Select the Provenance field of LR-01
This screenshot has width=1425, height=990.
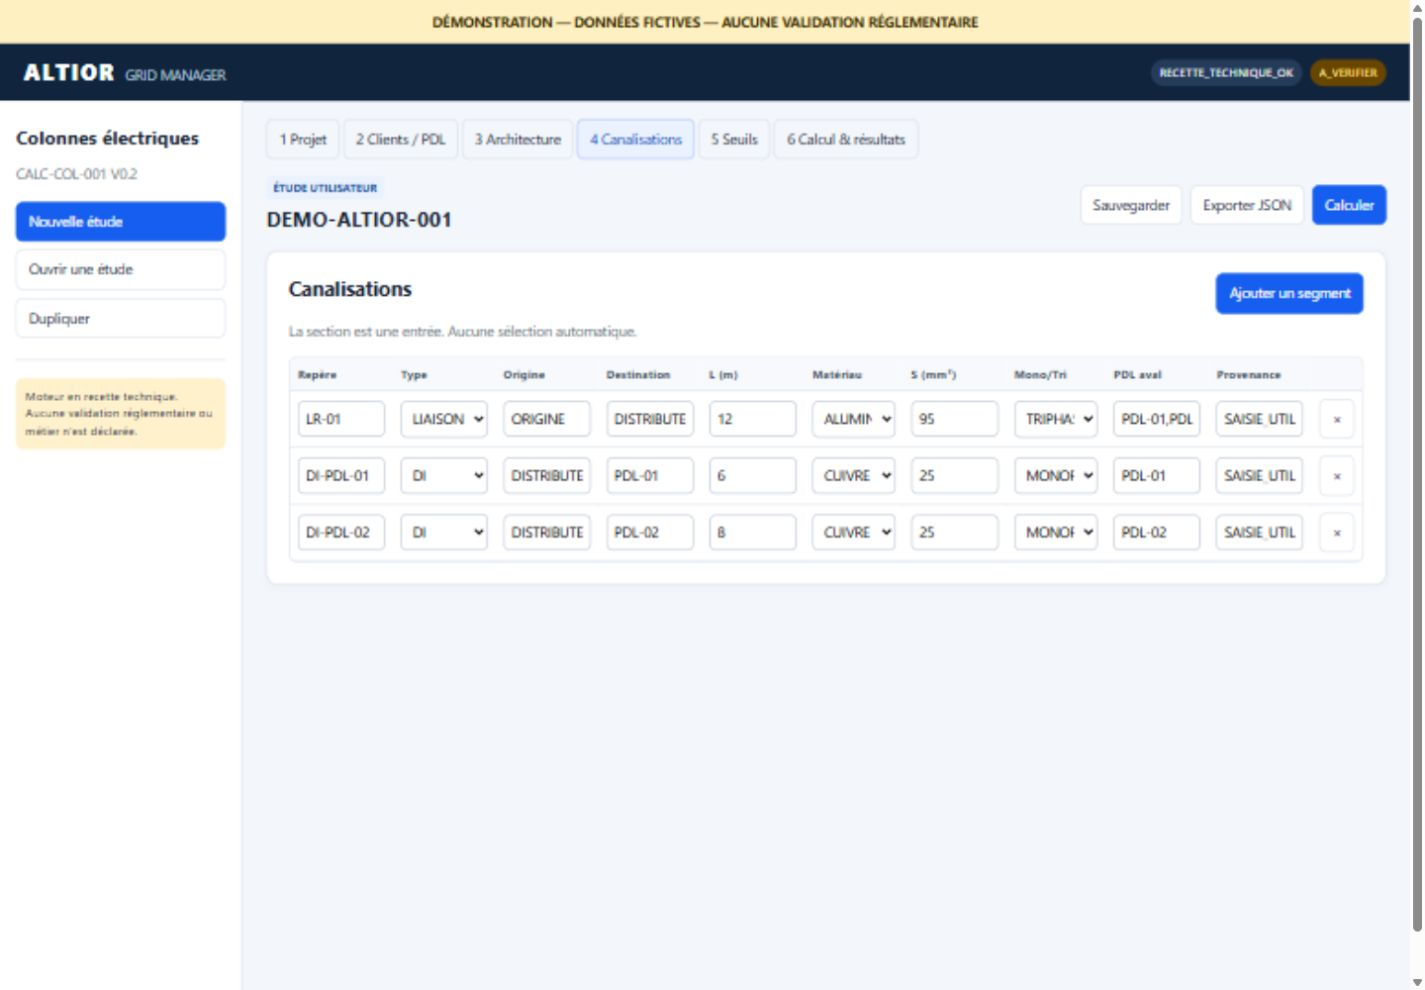(x=1260, y=419)
